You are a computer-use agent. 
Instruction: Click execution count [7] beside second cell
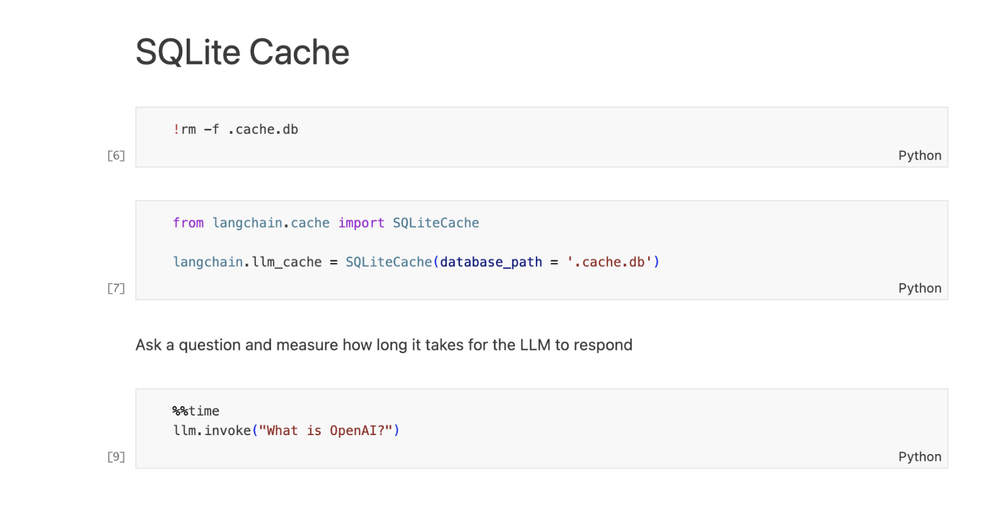tap(116, 288)
